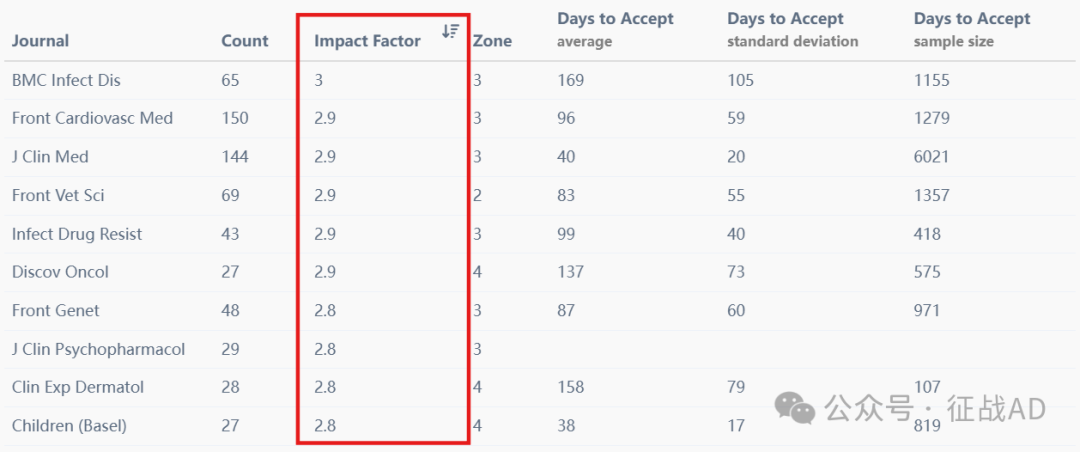Click Days to Accept average header
1080x452 pixels.
tap(615, 30)
